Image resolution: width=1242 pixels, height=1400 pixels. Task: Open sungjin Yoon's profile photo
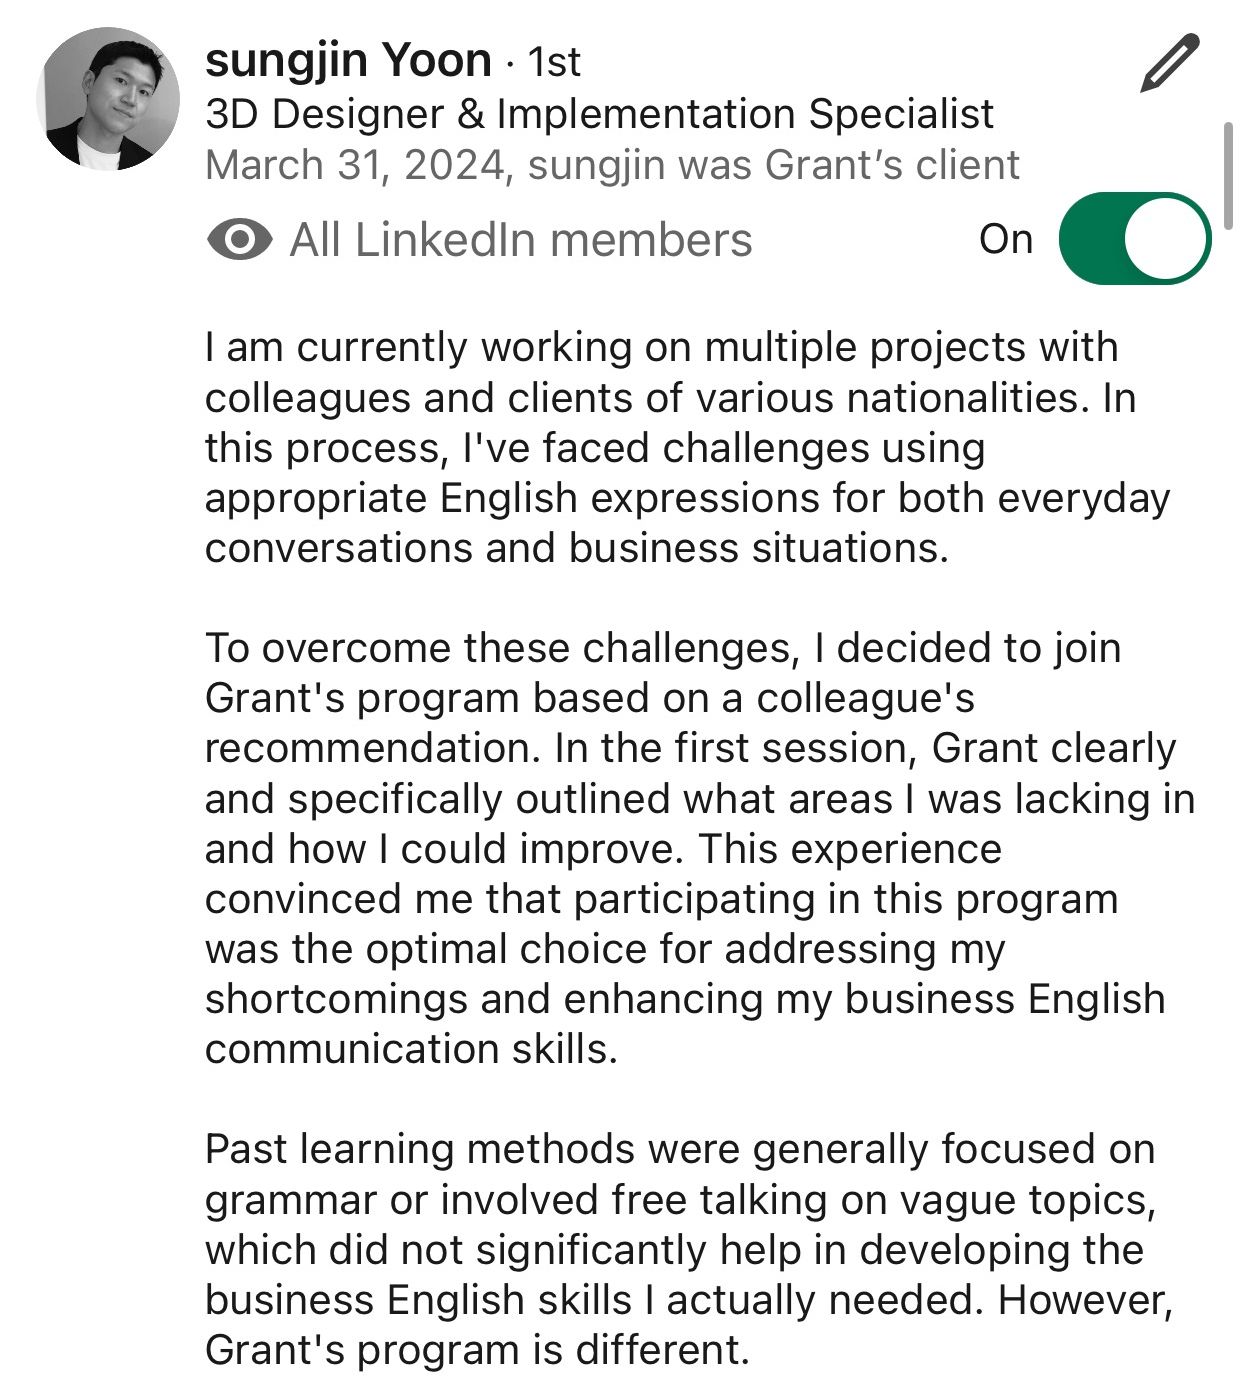(x=108, y=99)
